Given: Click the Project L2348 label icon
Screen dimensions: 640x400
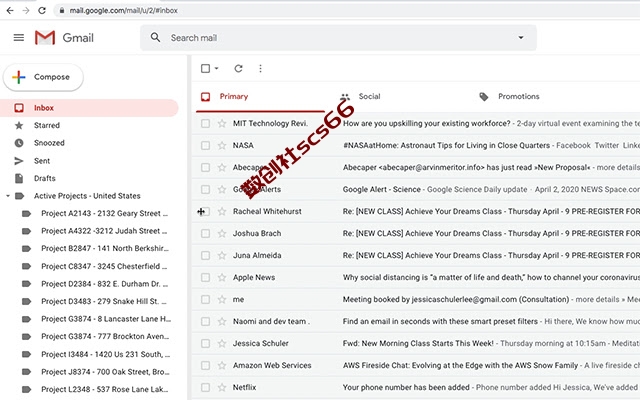Looking at the screenshot, I should [x=26, y=389].
